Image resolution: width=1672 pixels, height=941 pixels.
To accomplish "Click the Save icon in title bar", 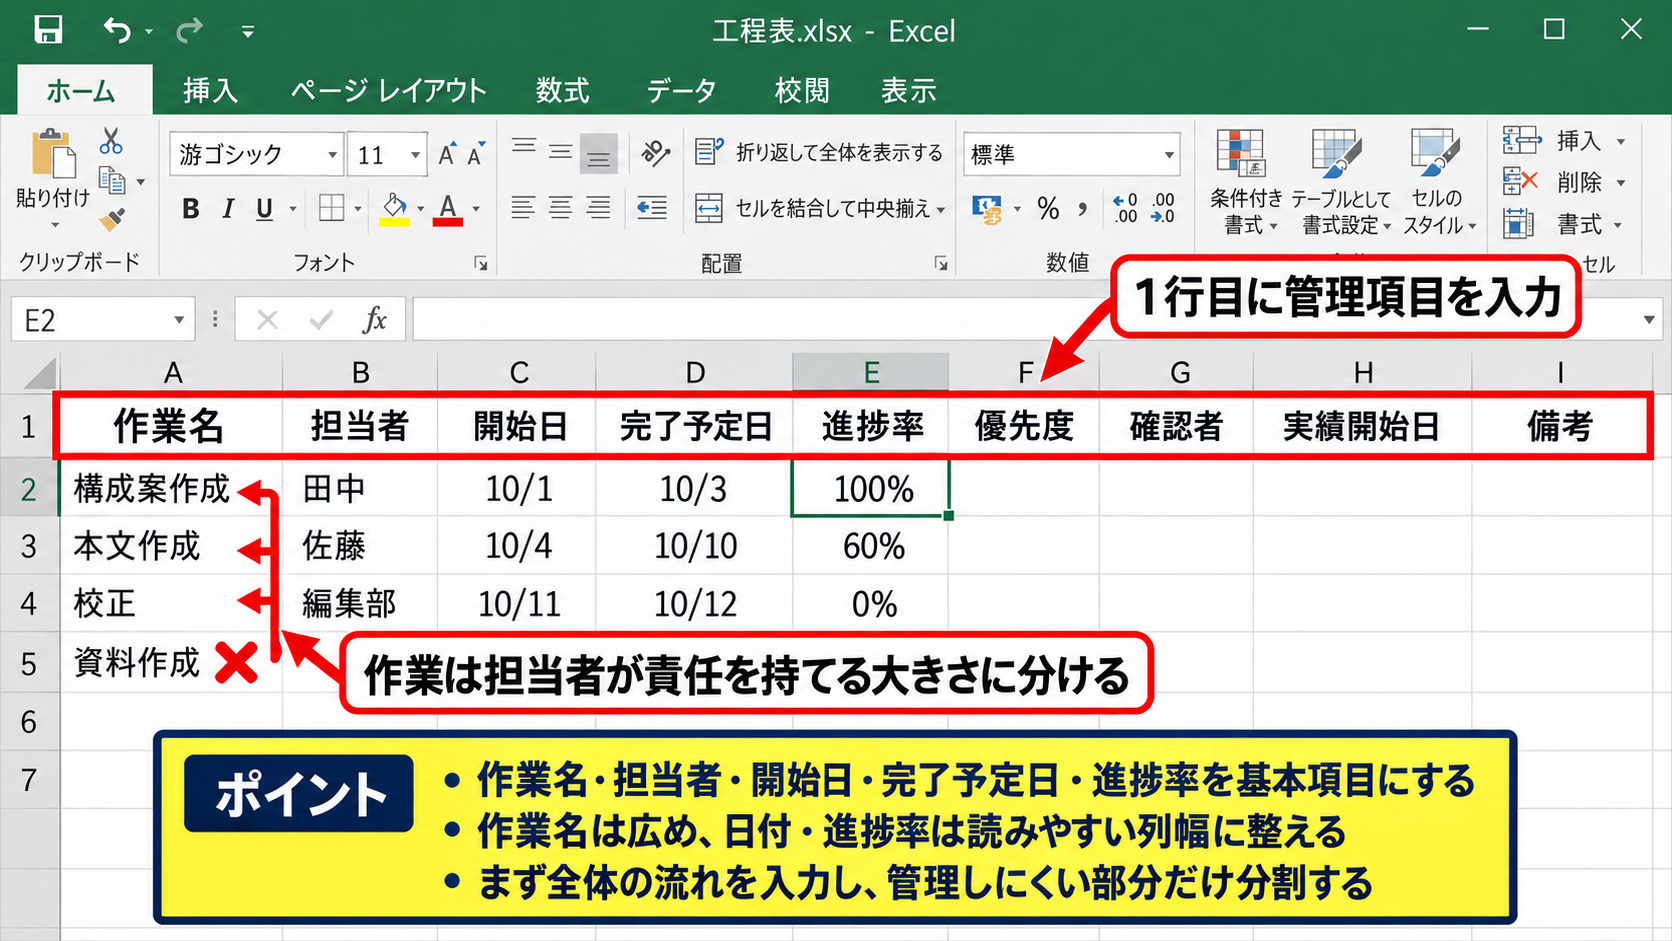I will [x=48, y=30].
